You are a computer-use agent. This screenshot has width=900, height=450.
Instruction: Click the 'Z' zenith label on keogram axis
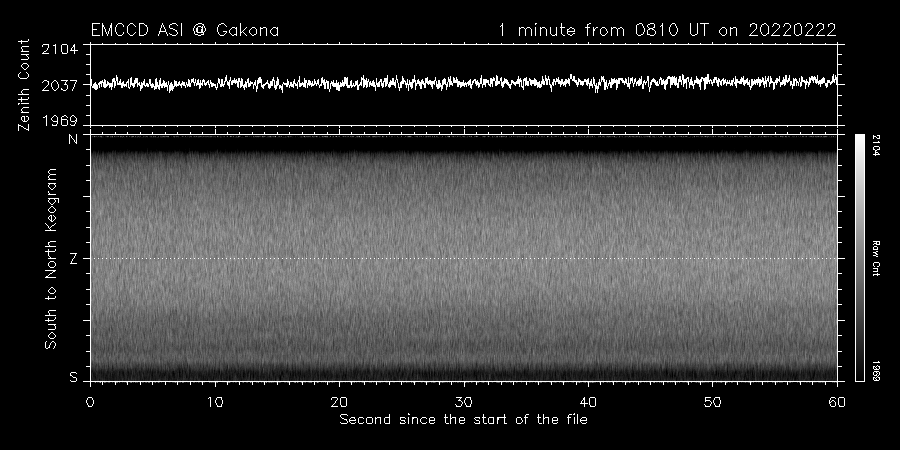pyautogui.click(x=73, y=259)
